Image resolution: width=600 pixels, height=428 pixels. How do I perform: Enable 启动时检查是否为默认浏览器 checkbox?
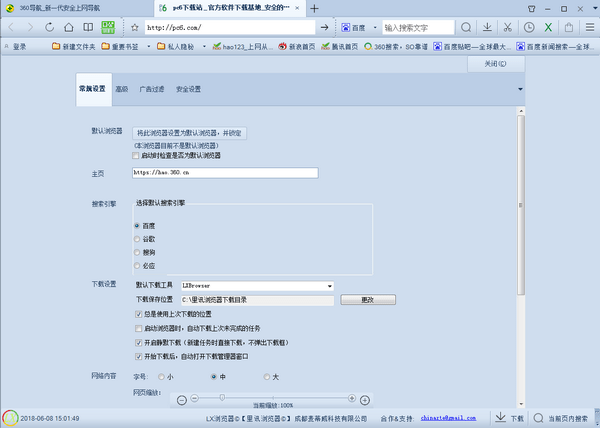point(136,156)
